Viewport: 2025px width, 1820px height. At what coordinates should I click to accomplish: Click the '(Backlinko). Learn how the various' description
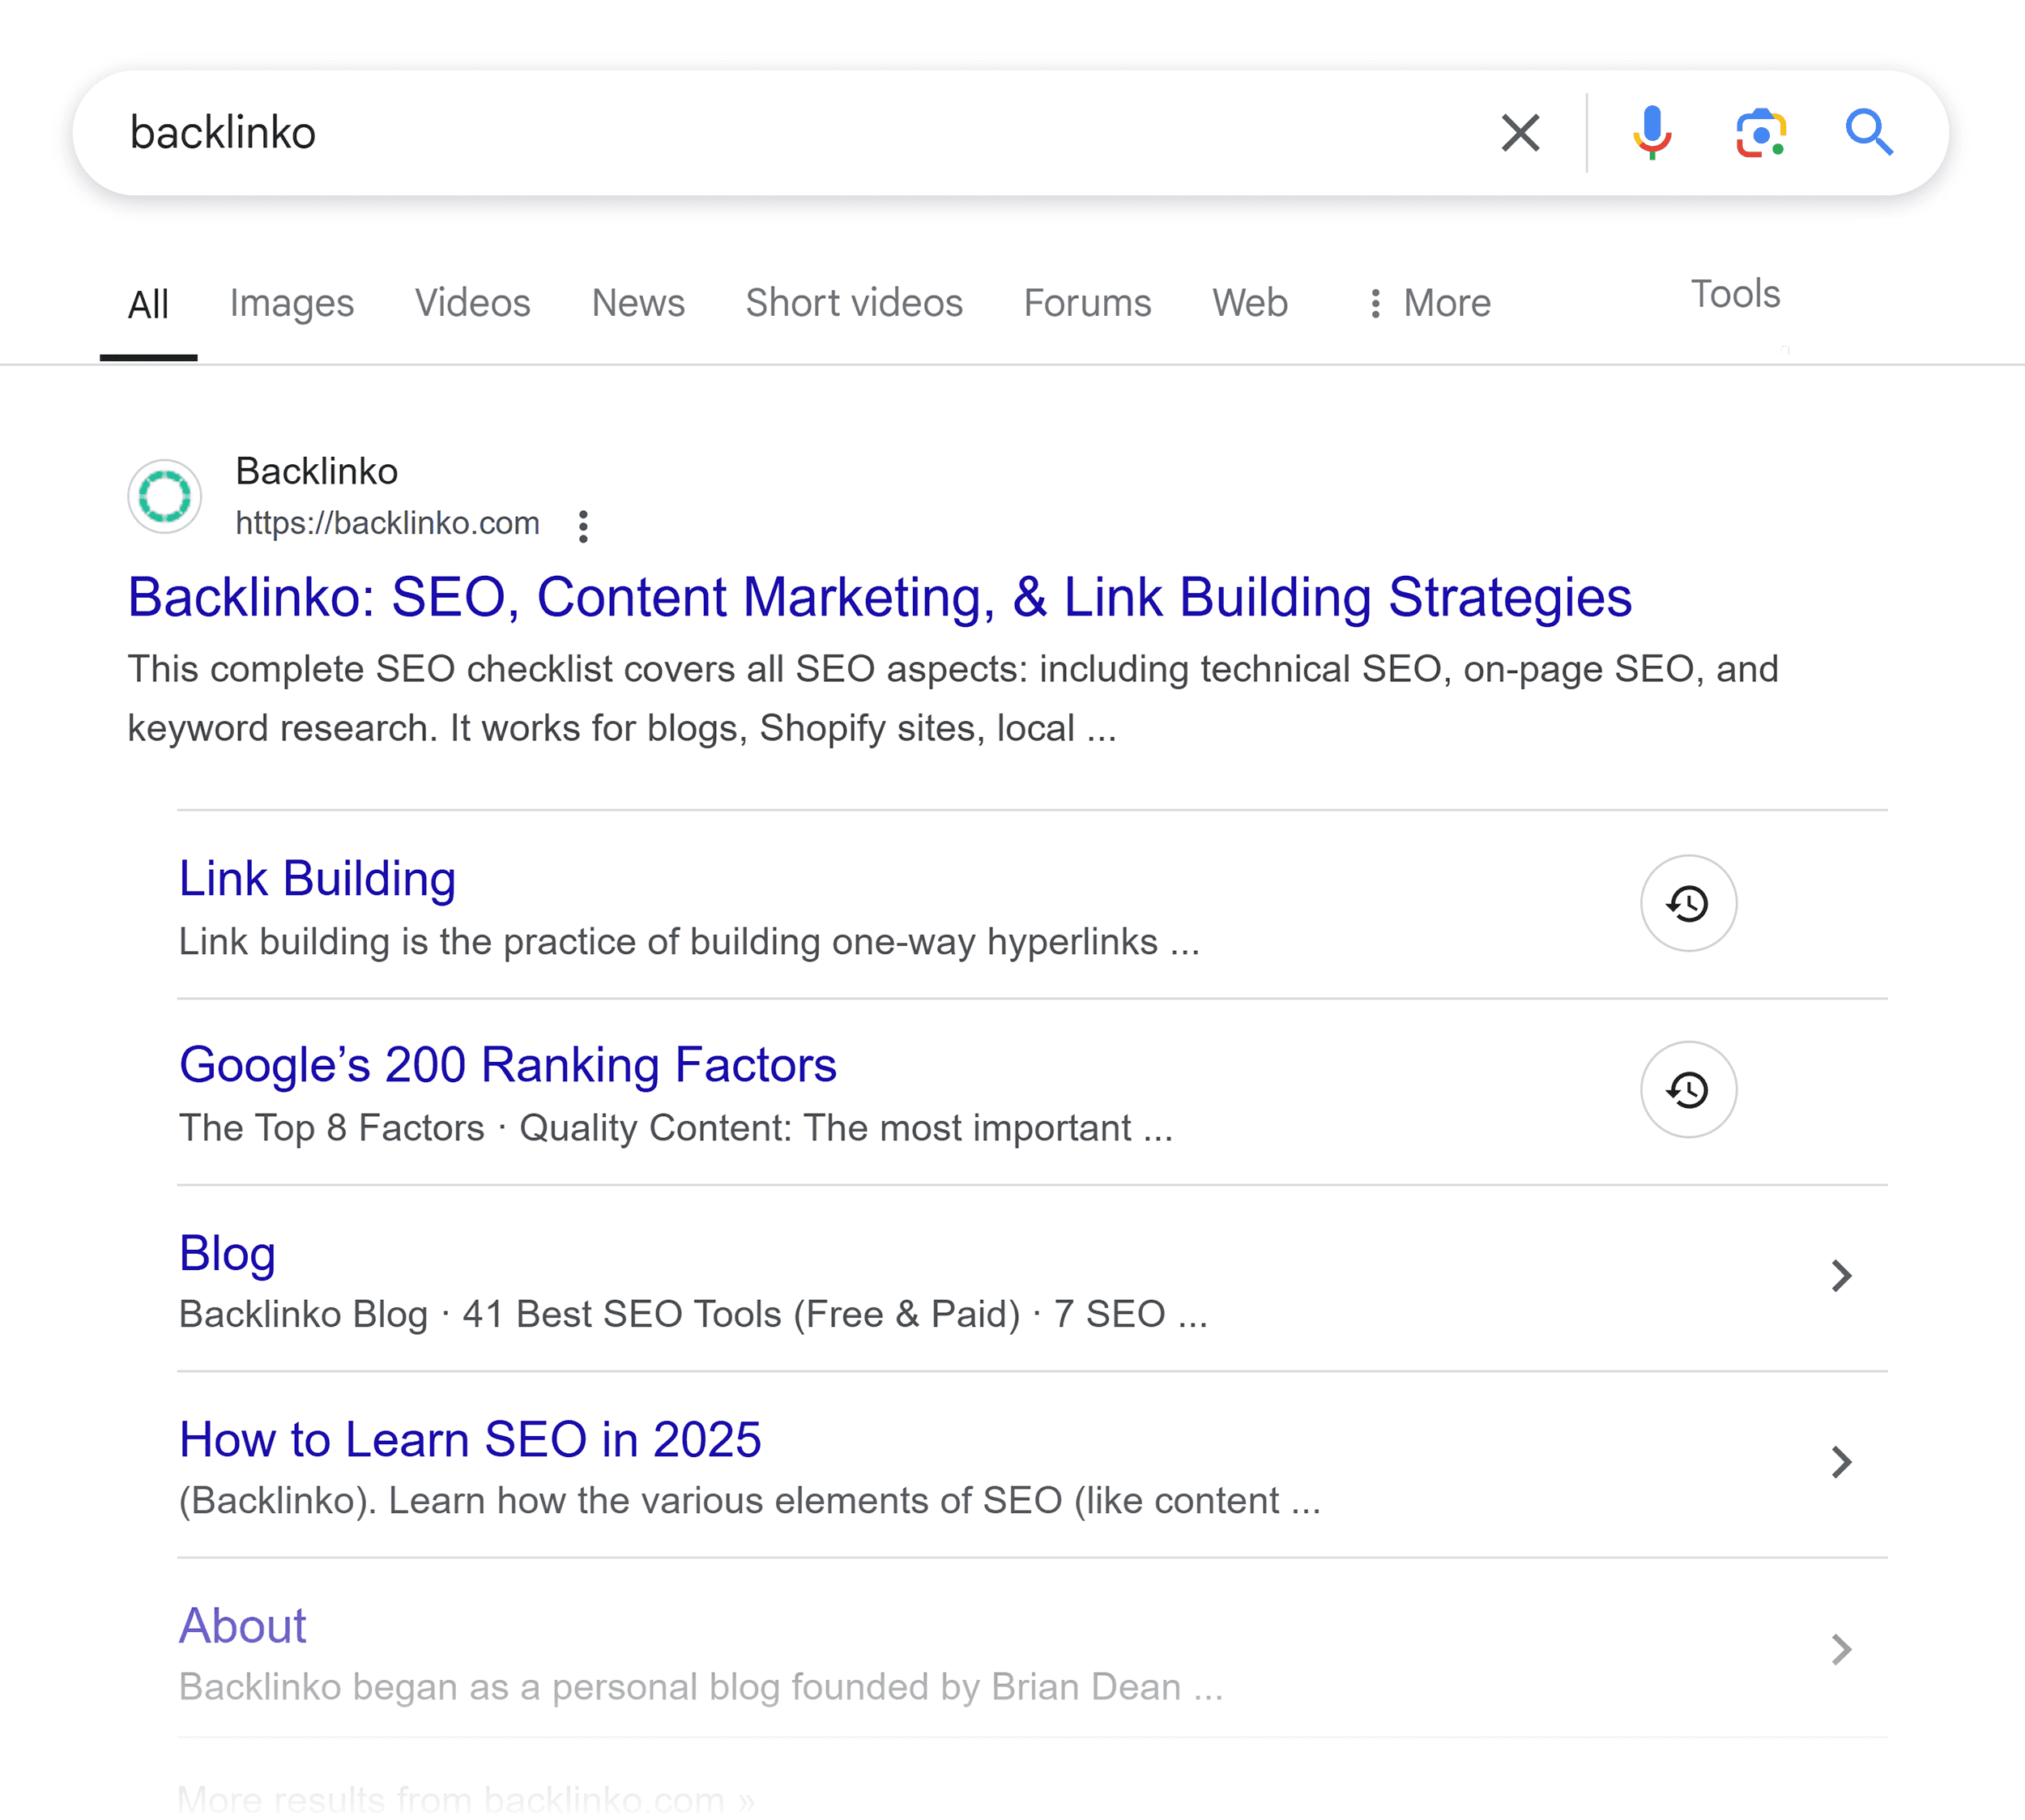[x=750, y=1501]
